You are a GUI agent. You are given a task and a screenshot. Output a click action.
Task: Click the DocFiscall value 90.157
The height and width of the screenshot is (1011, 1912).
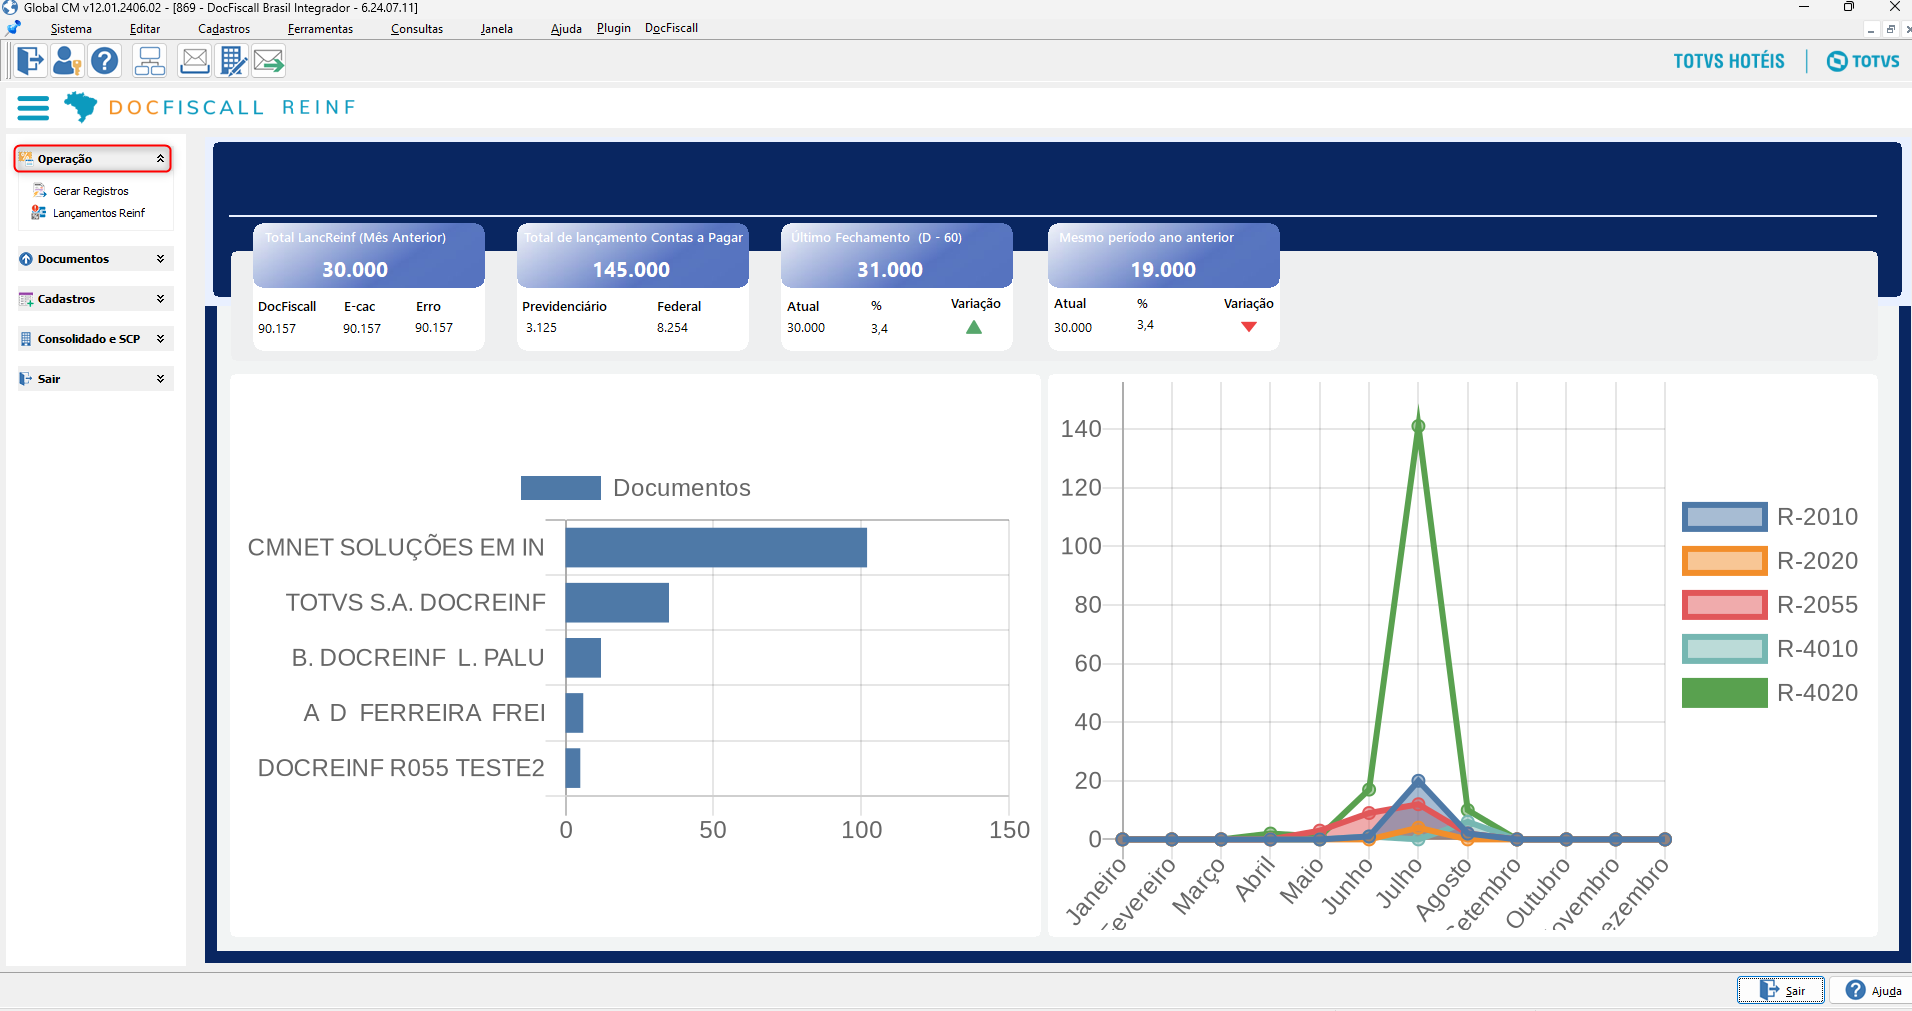[x=277, y=329]
